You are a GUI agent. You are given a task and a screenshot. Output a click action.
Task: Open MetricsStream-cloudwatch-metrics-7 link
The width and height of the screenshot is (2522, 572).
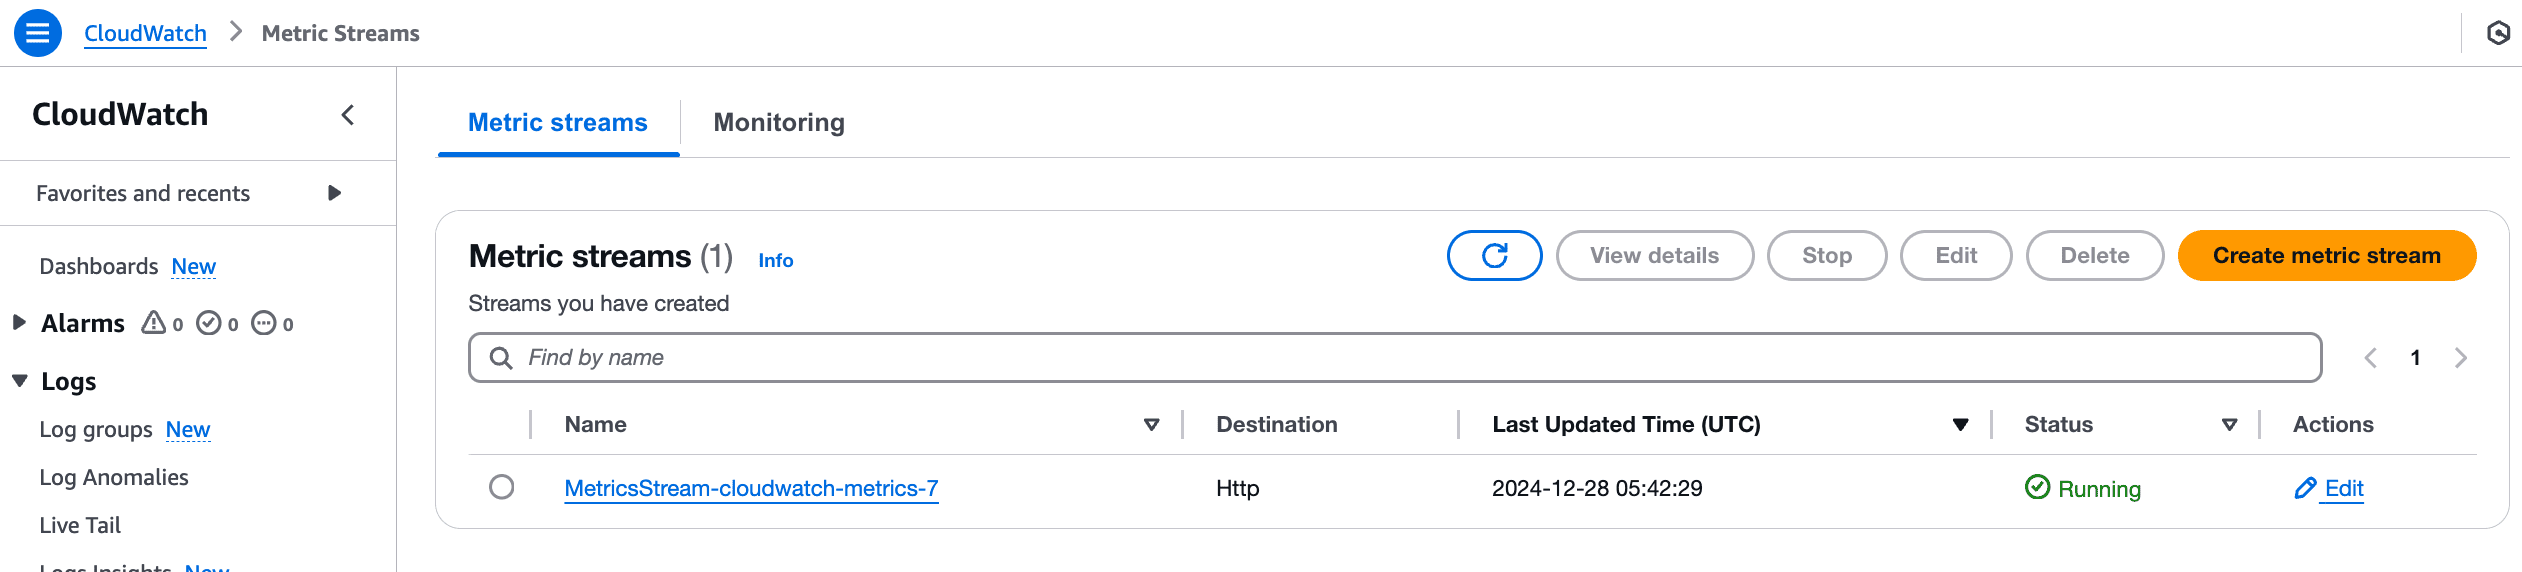pyautogui.click(x=751, y=488)
